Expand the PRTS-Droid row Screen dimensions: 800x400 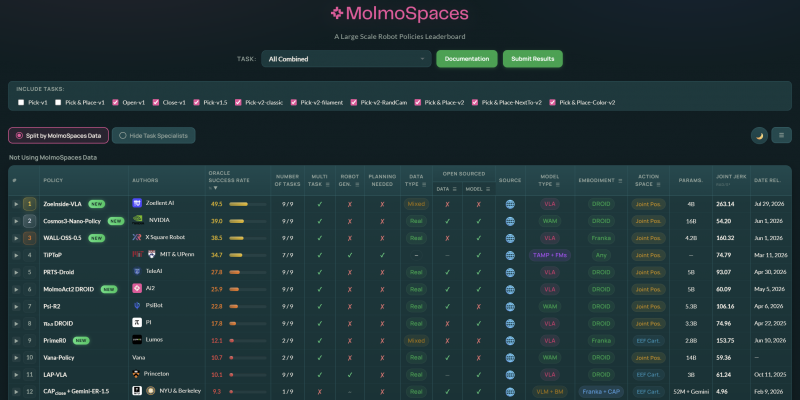16,272
